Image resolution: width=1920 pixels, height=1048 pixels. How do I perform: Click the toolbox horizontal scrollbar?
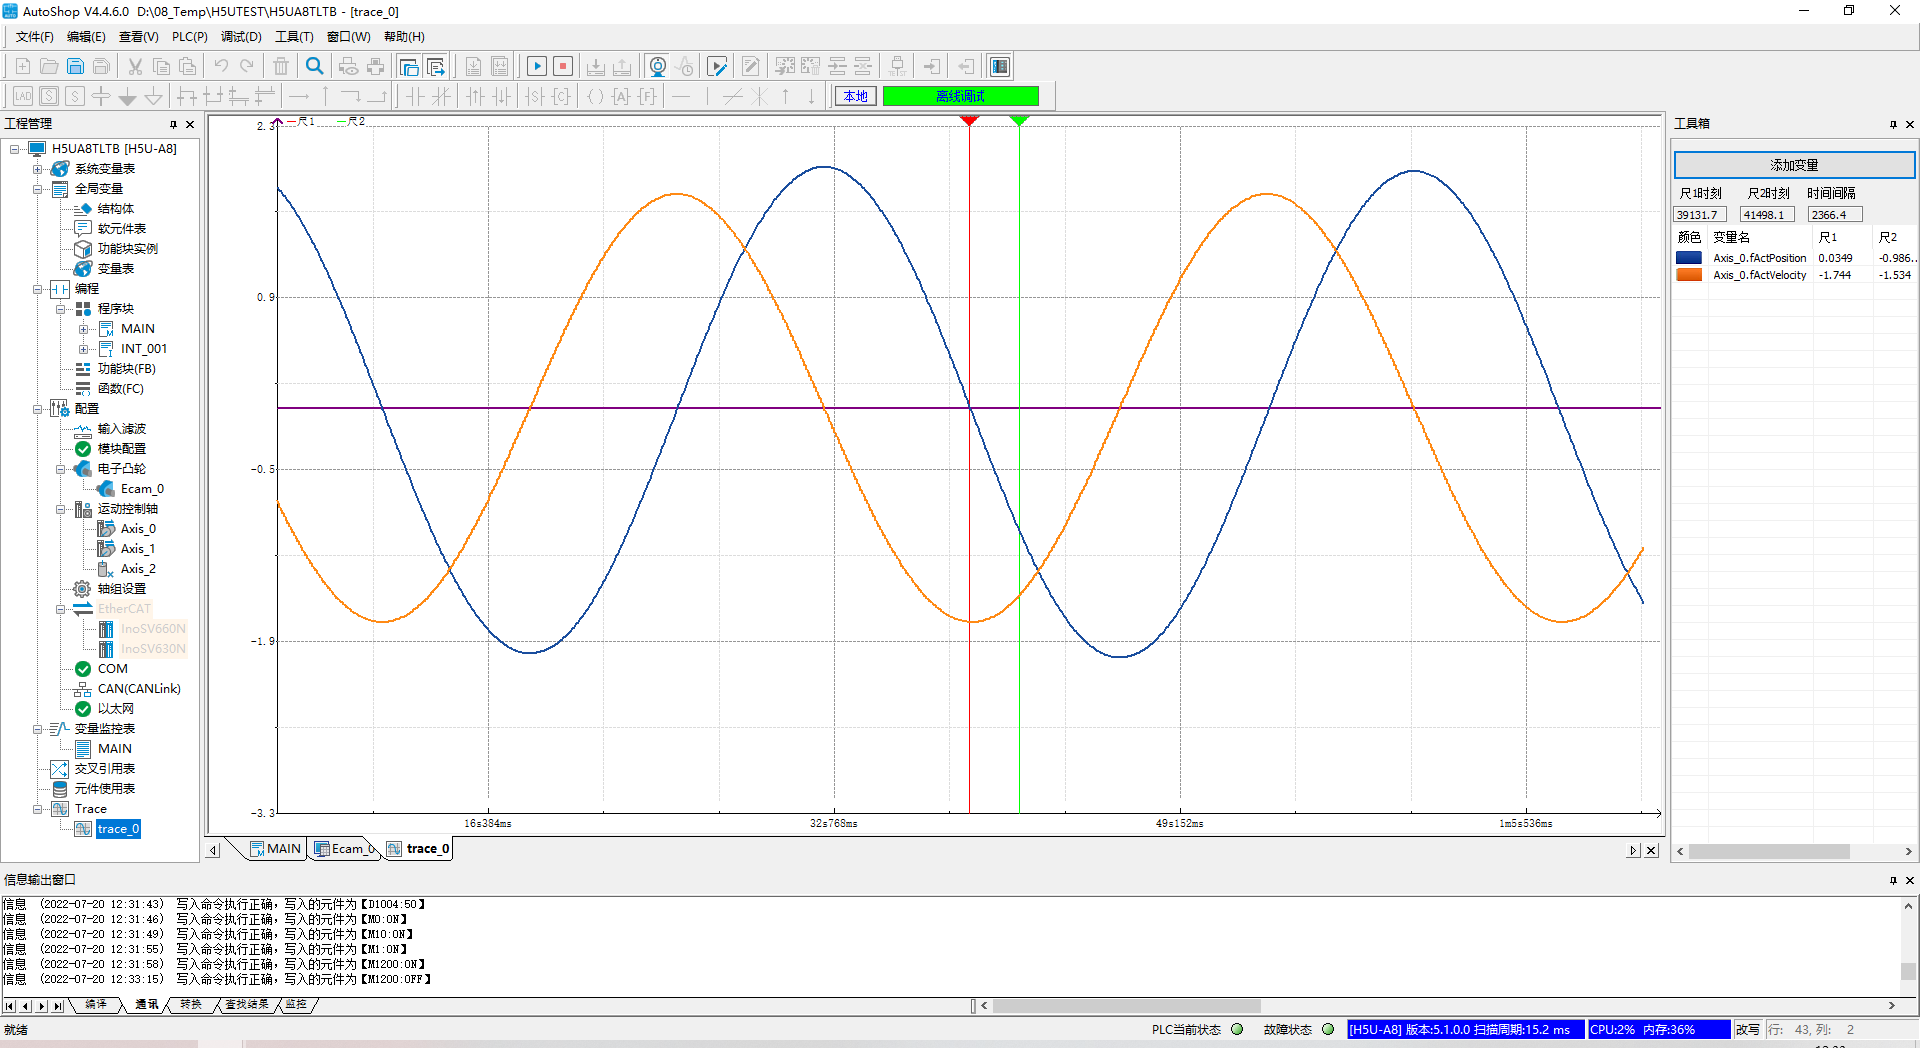tap(1769, 852)
